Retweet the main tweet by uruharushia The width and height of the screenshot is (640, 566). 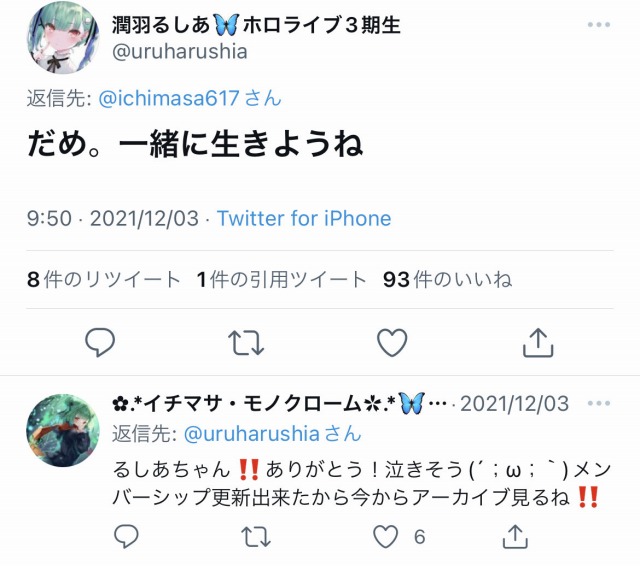pyautogui.click(x=246, y=343)
